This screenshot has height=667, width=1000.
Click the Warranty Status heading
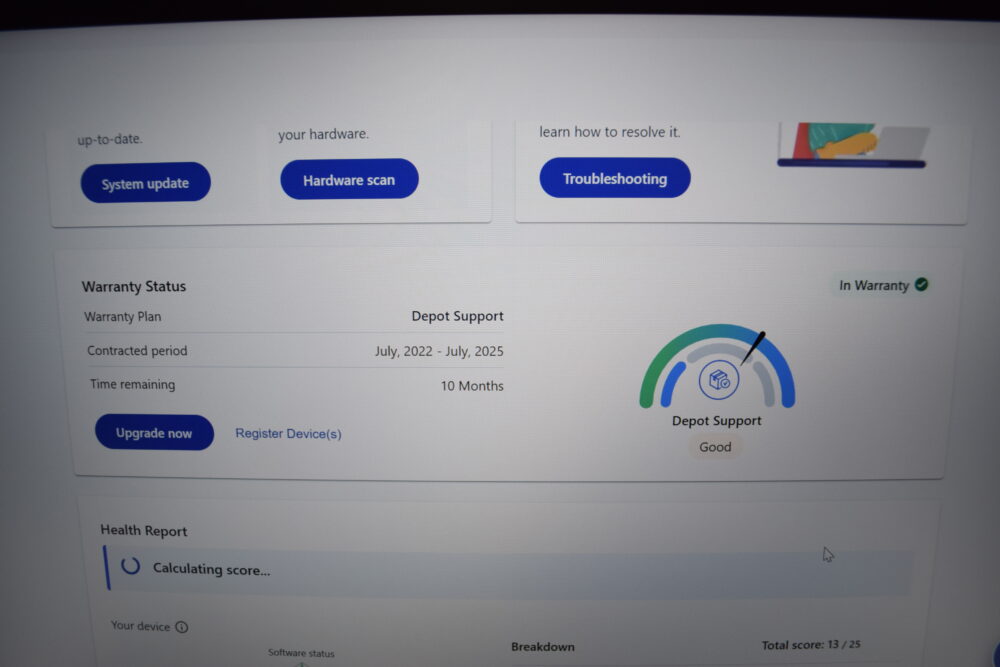point(134,286)
